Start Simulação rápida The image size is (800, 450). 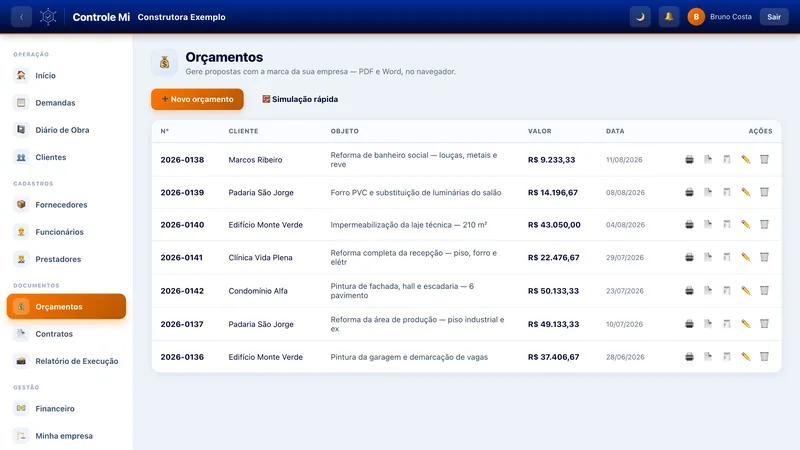[300, 99]
